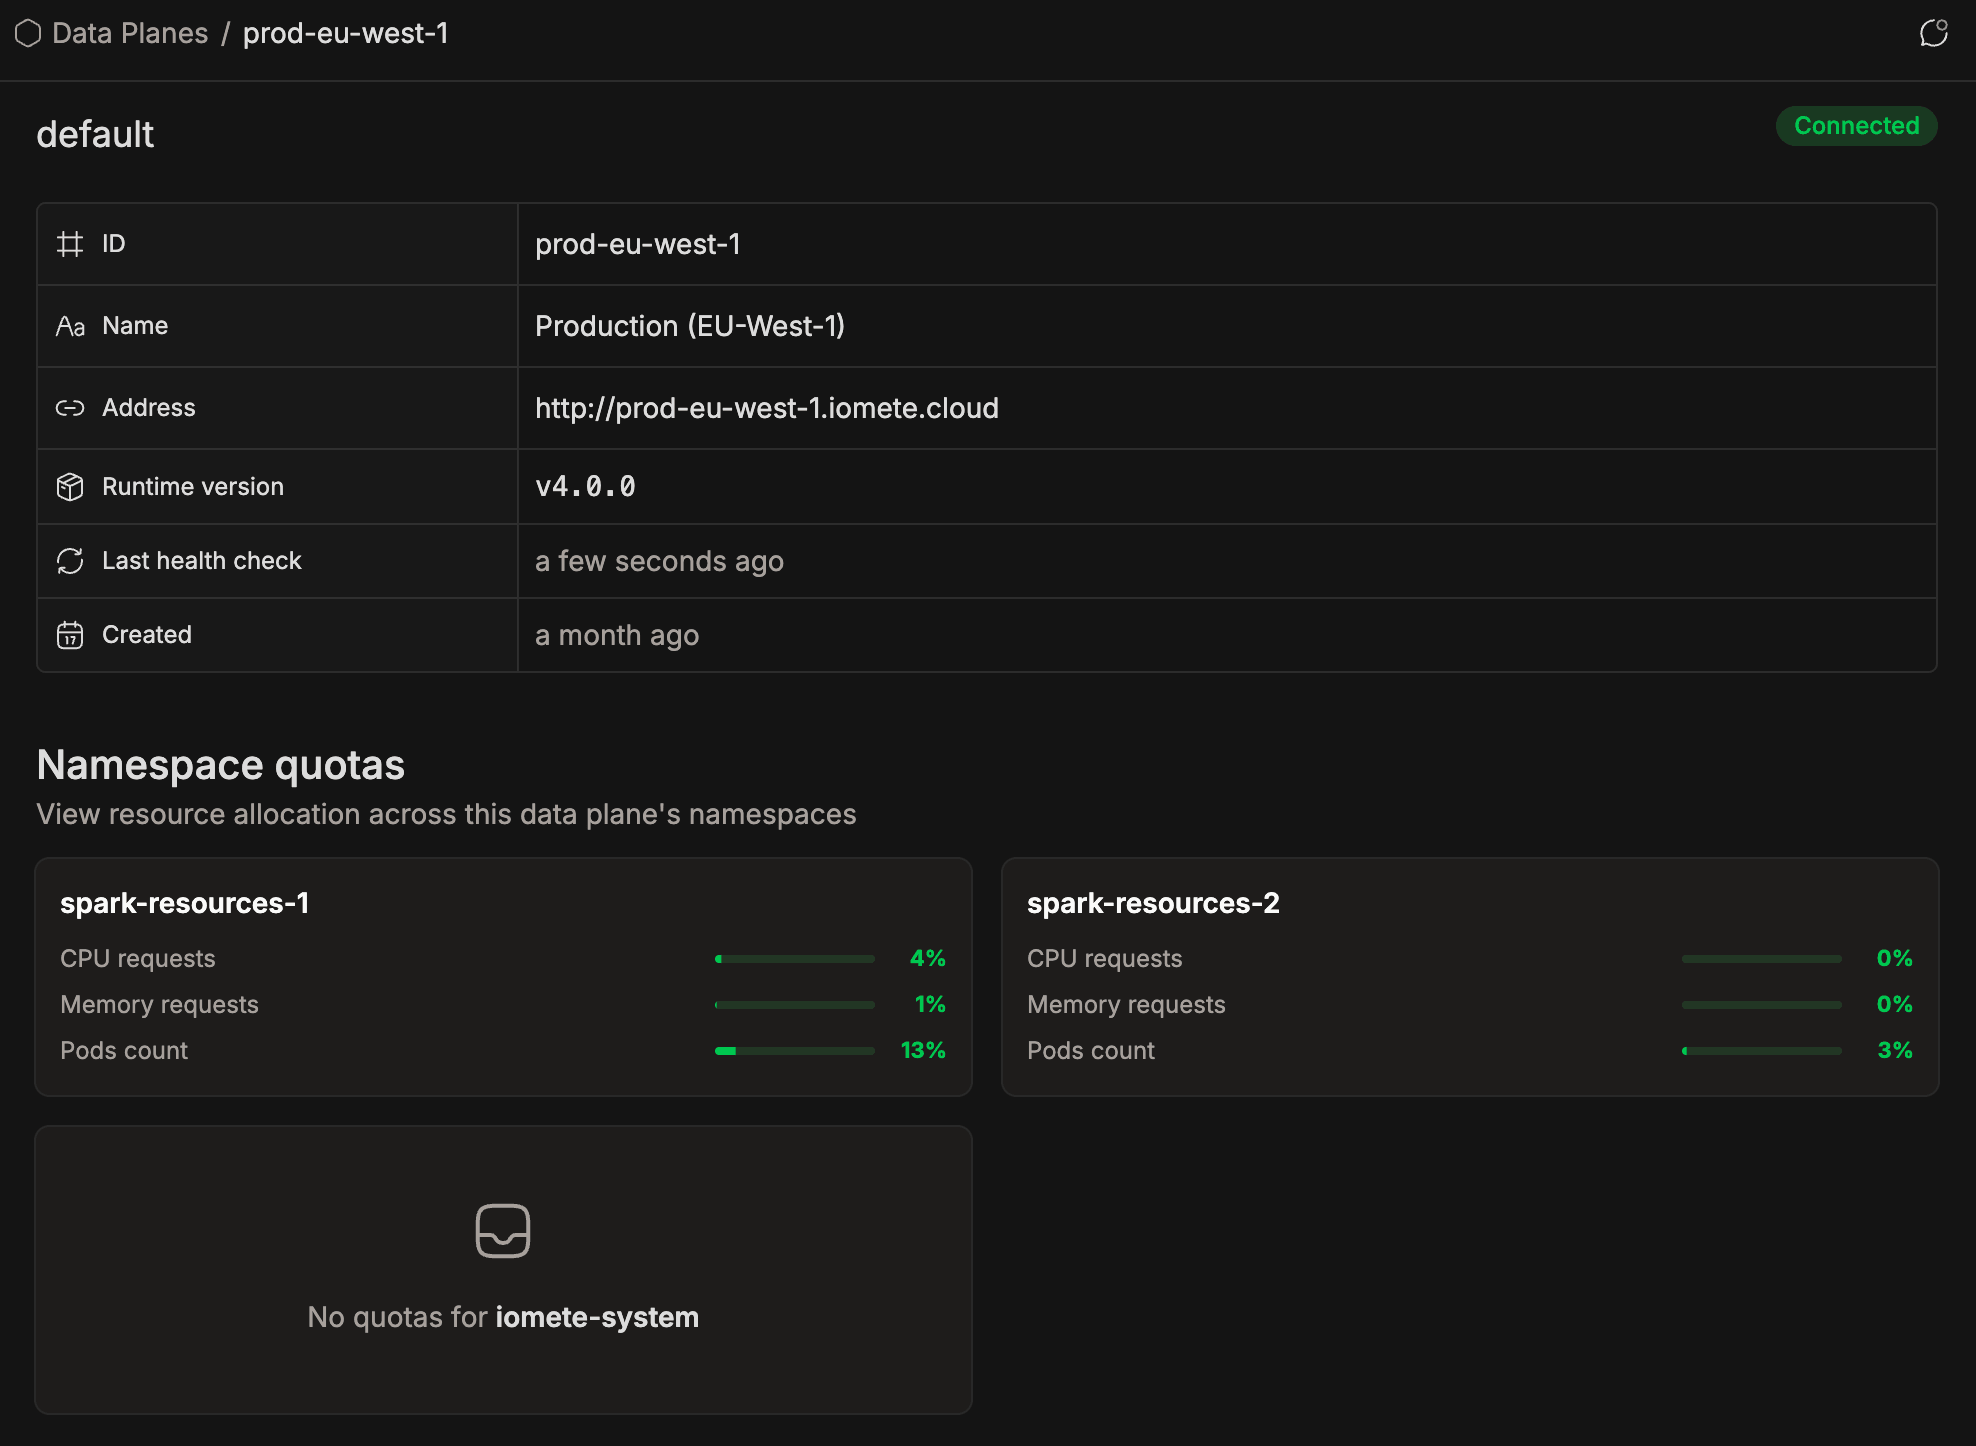Click the 1% memory requests value
The height and width of the screenshot is (1446, 1976).
930,1005
